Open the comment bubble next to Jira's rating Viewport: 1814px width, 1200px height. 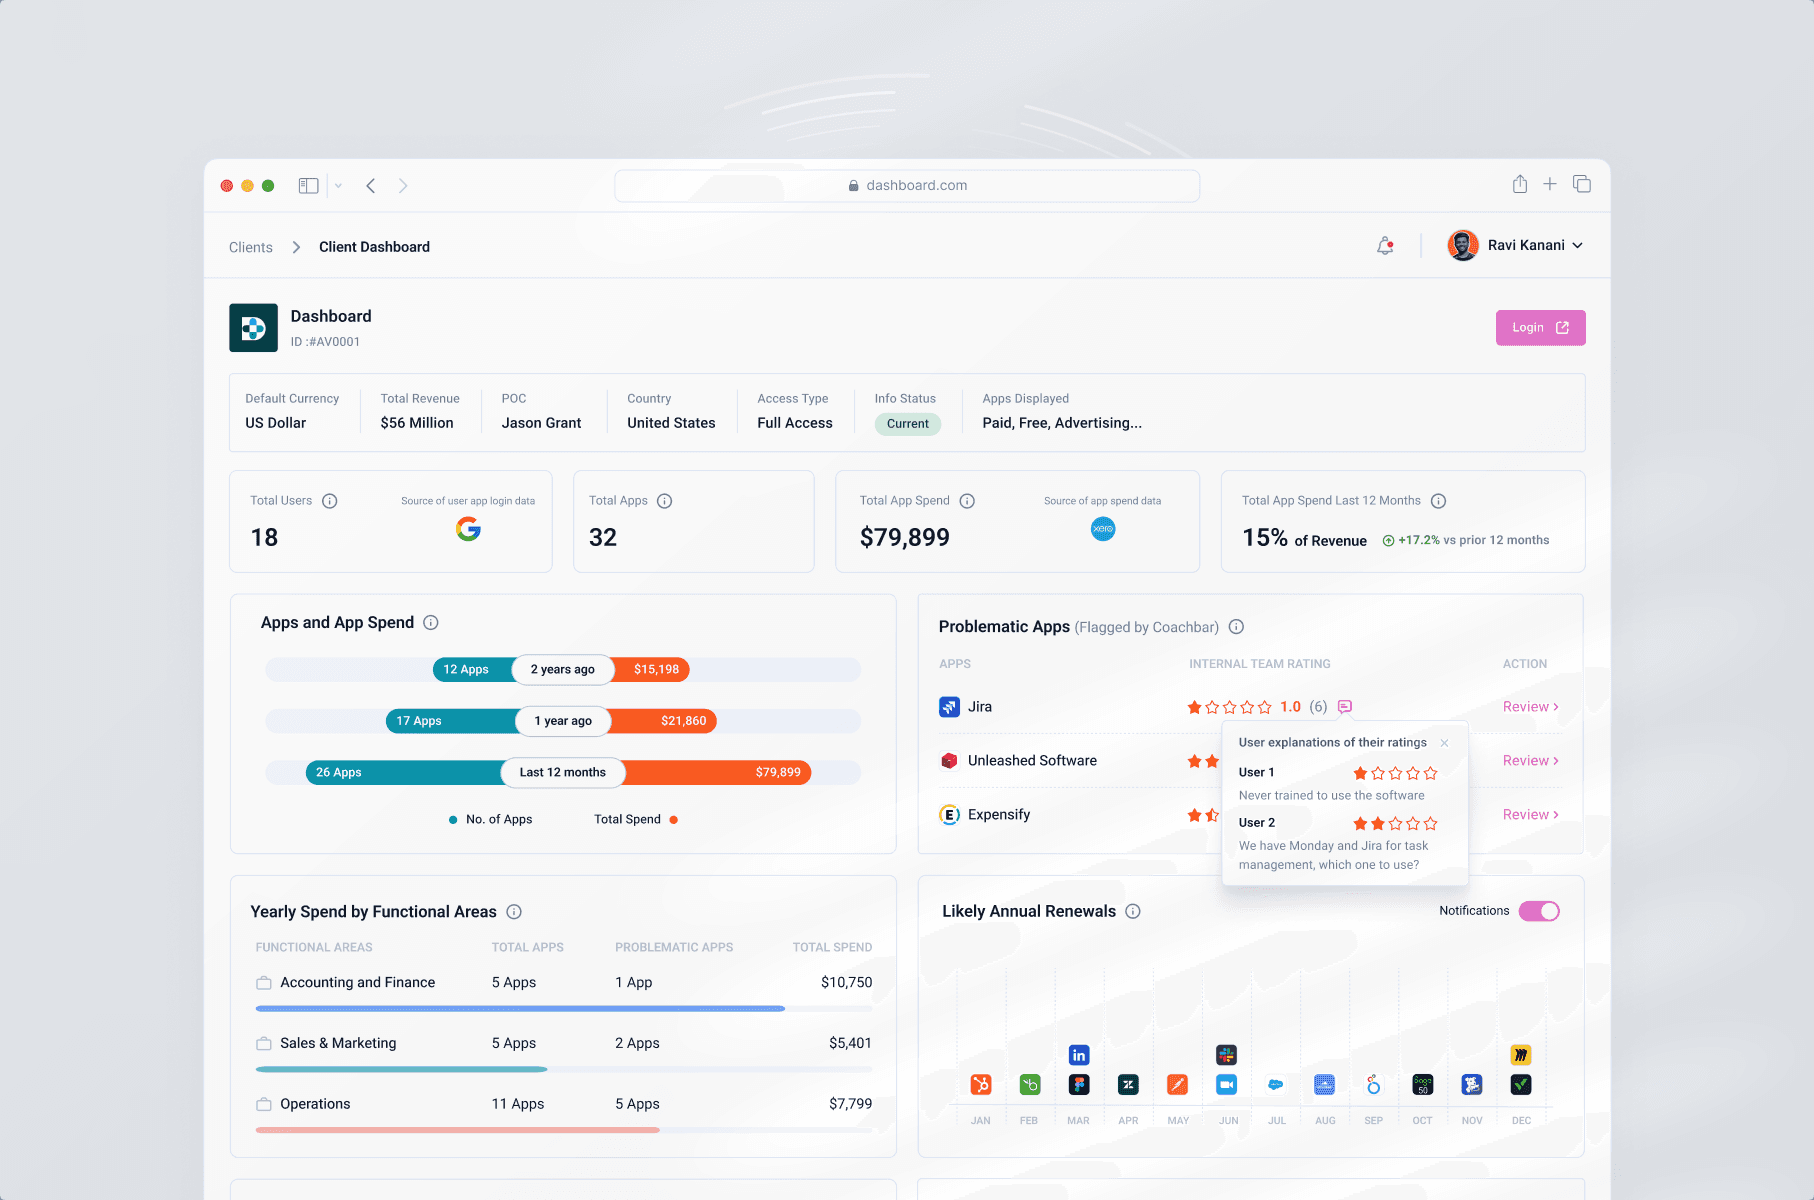pos(1344,706)
